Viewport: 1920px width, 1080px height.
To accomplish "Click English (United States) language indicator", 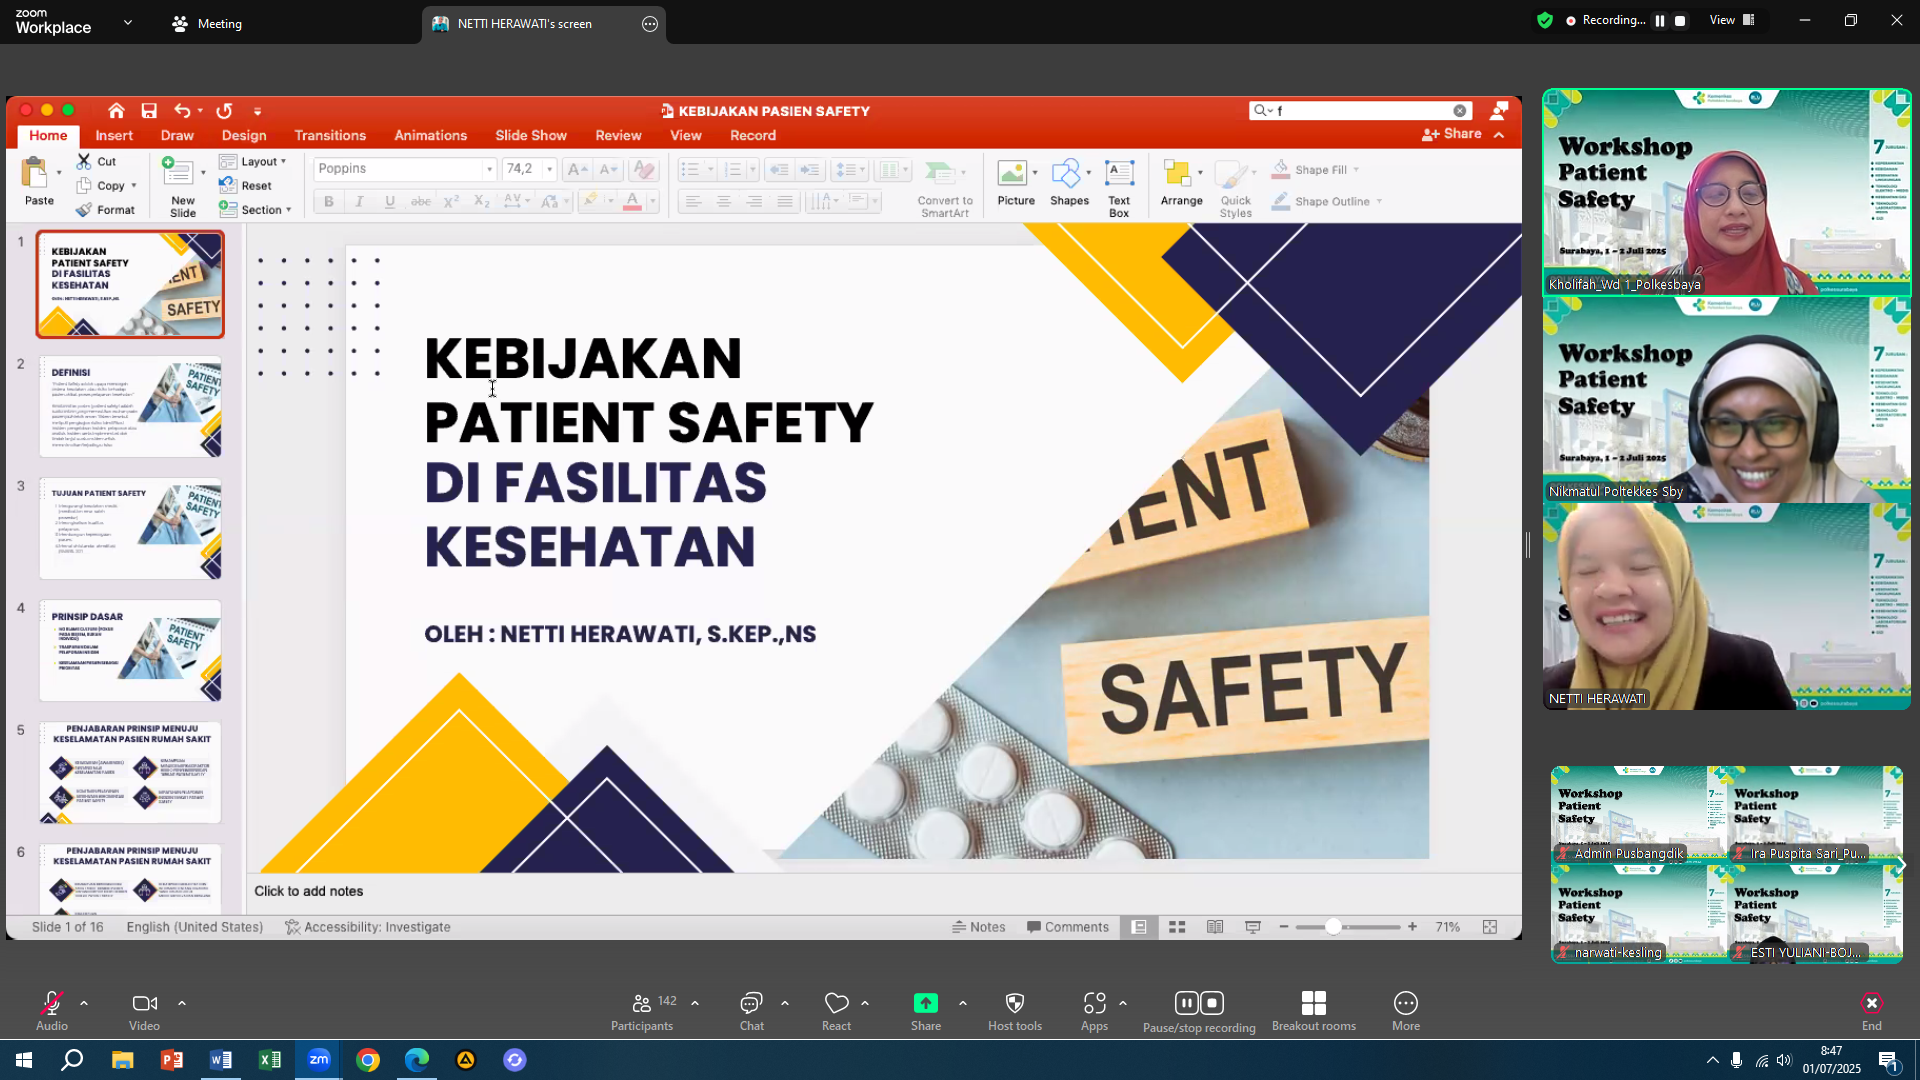I will click(x=195, y=927).
